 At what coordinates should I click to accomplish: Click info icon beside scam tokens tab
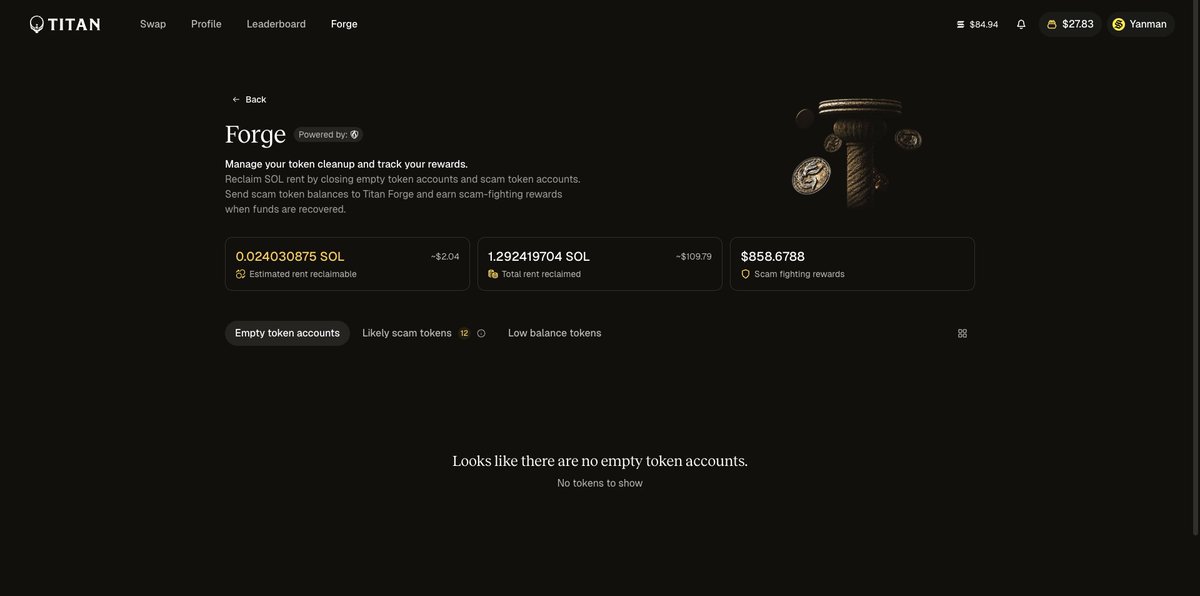point(481,333)
